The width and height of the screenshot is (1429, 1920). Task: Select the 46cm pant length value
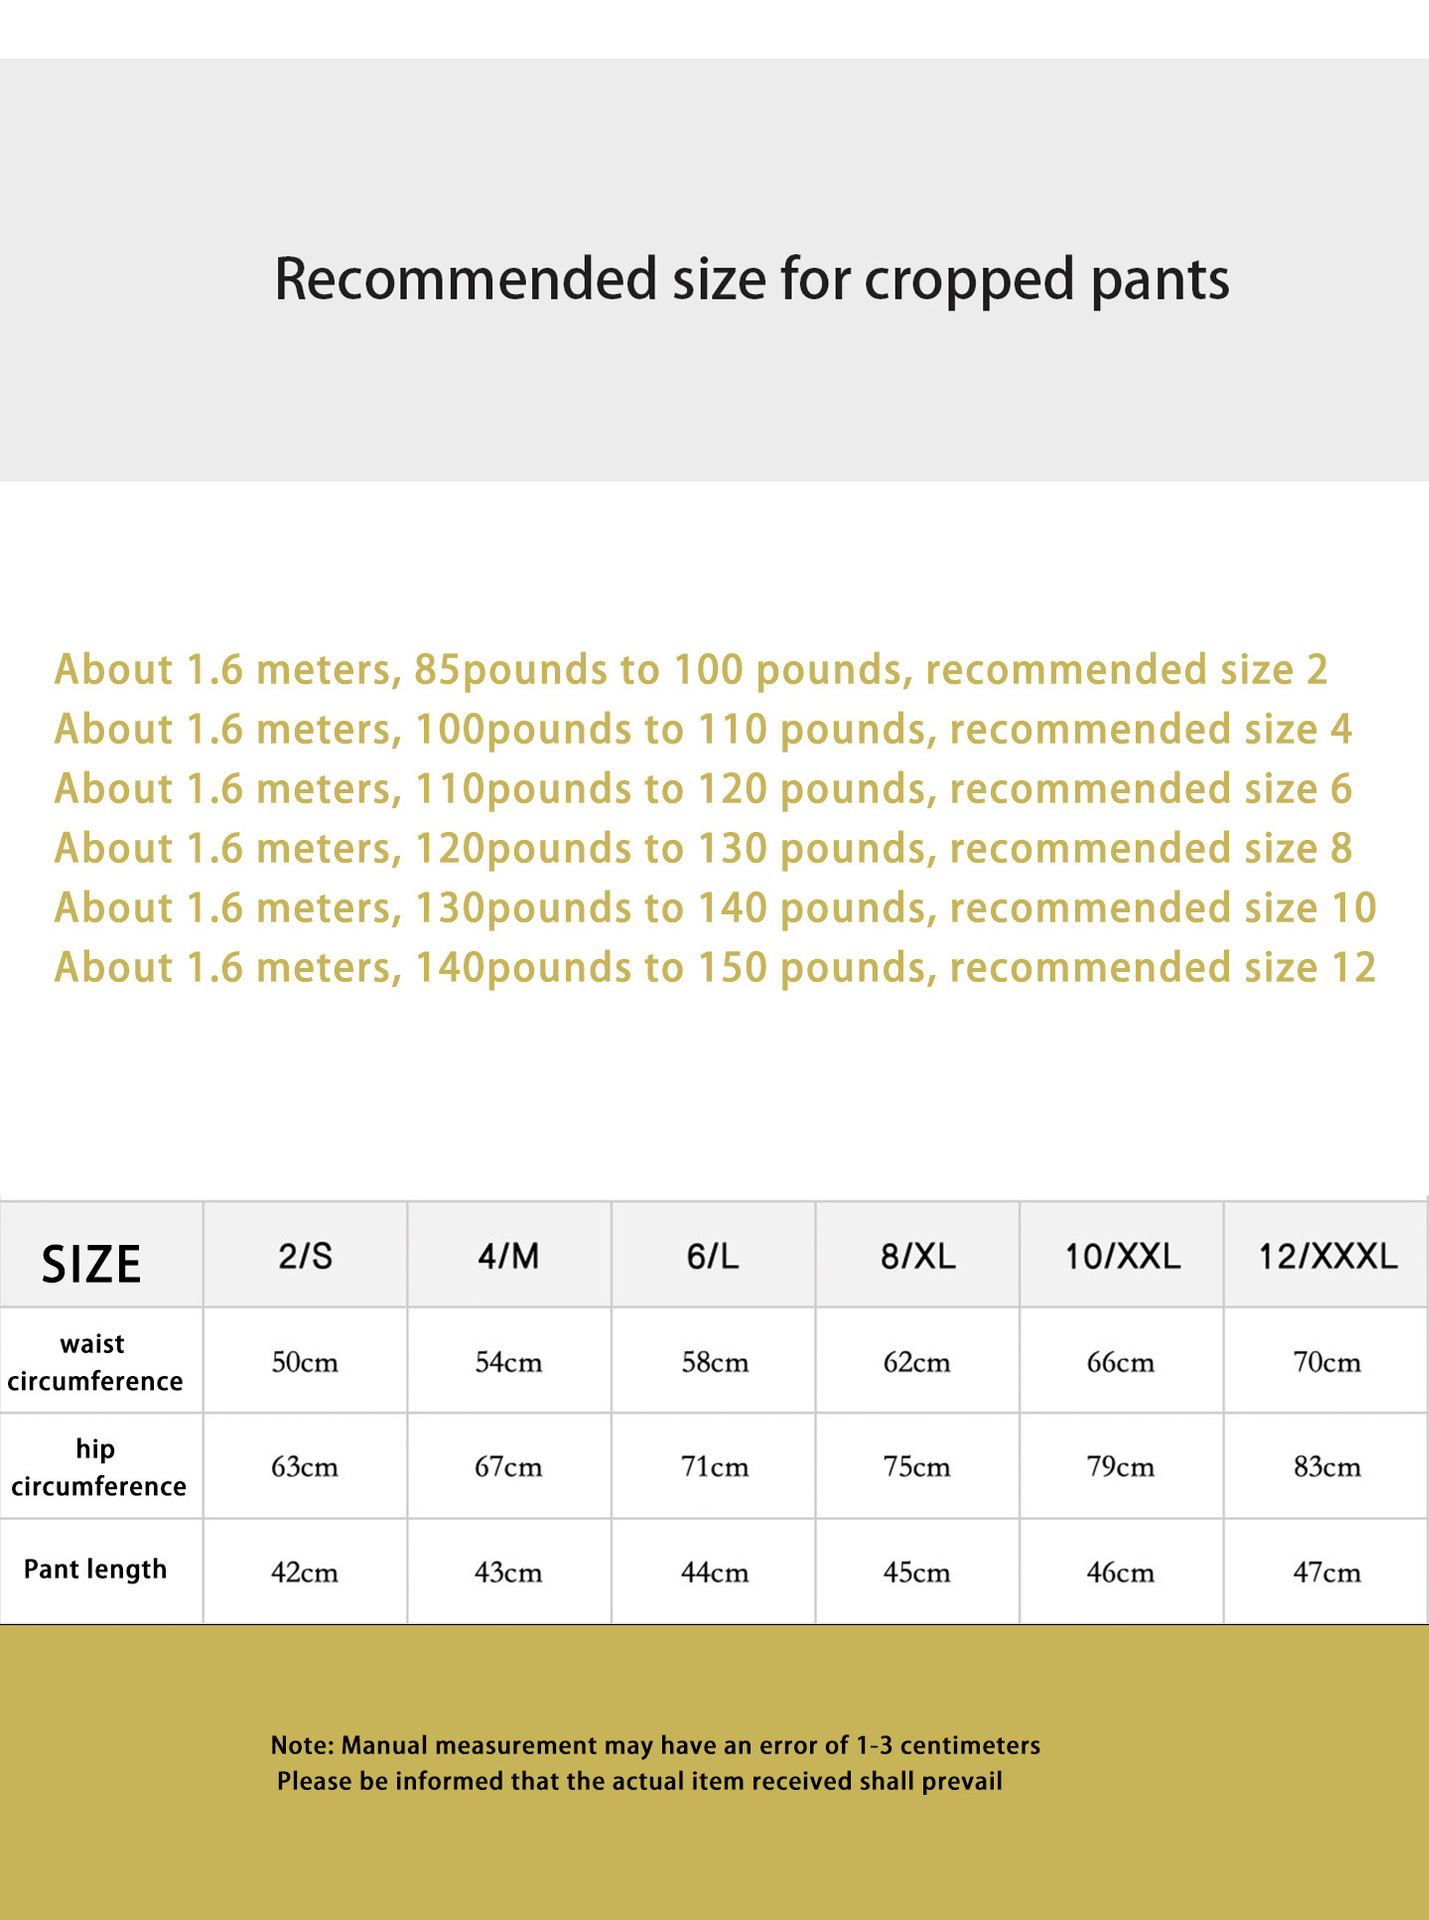click(x=1120, y=1573)
